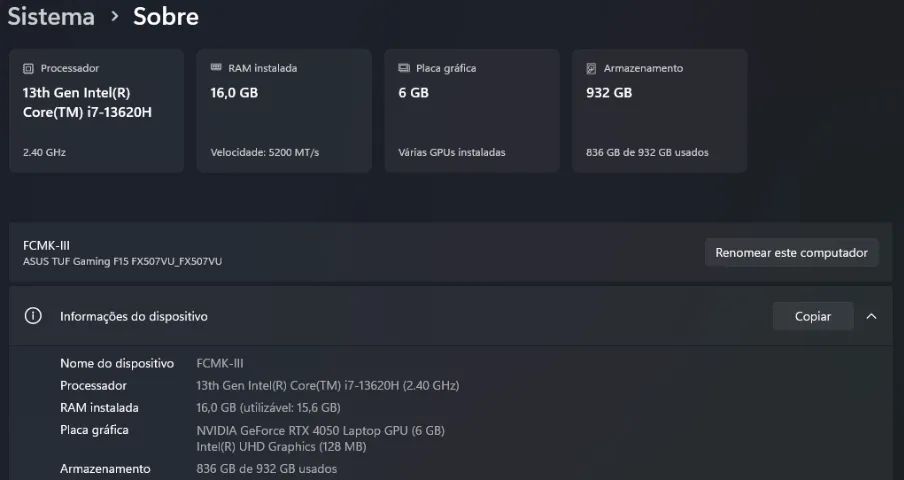Select the 'FCMK-III' device name value in list
Viewport: 904px width, 480px height.
point(220,364)
